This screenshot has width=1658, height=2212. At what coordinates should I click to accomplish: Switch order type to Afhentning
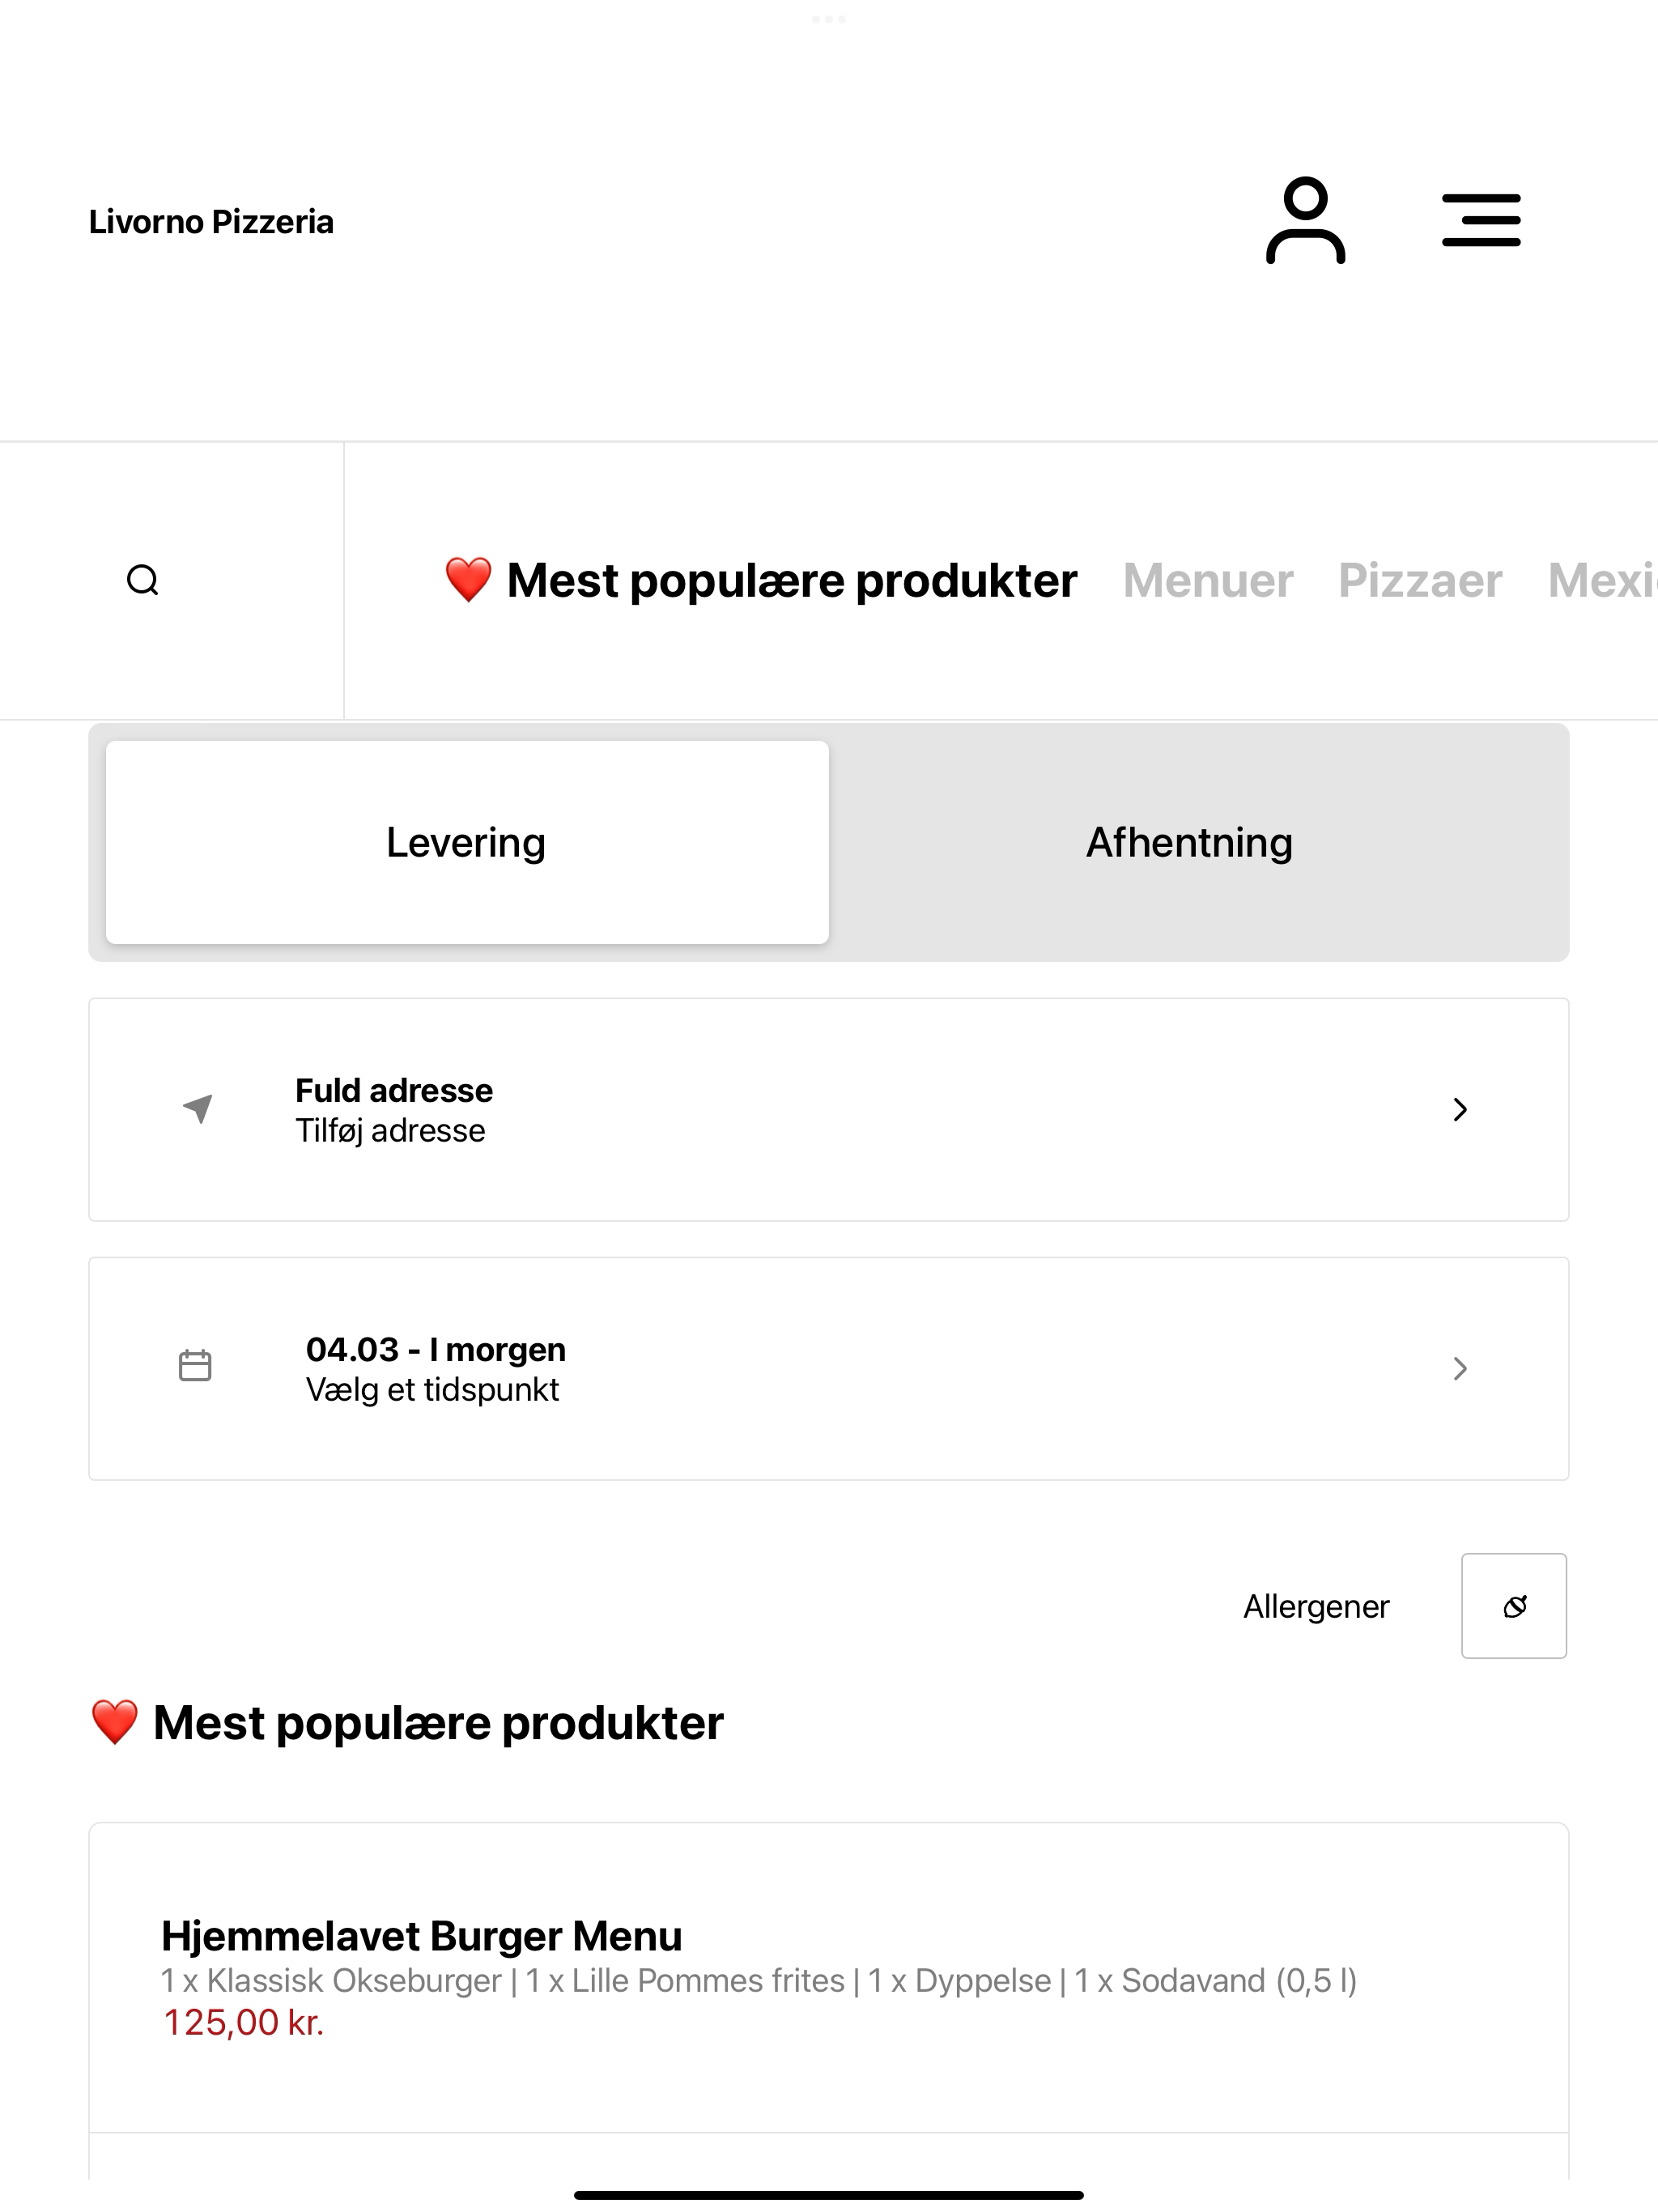click(1189, 842)
